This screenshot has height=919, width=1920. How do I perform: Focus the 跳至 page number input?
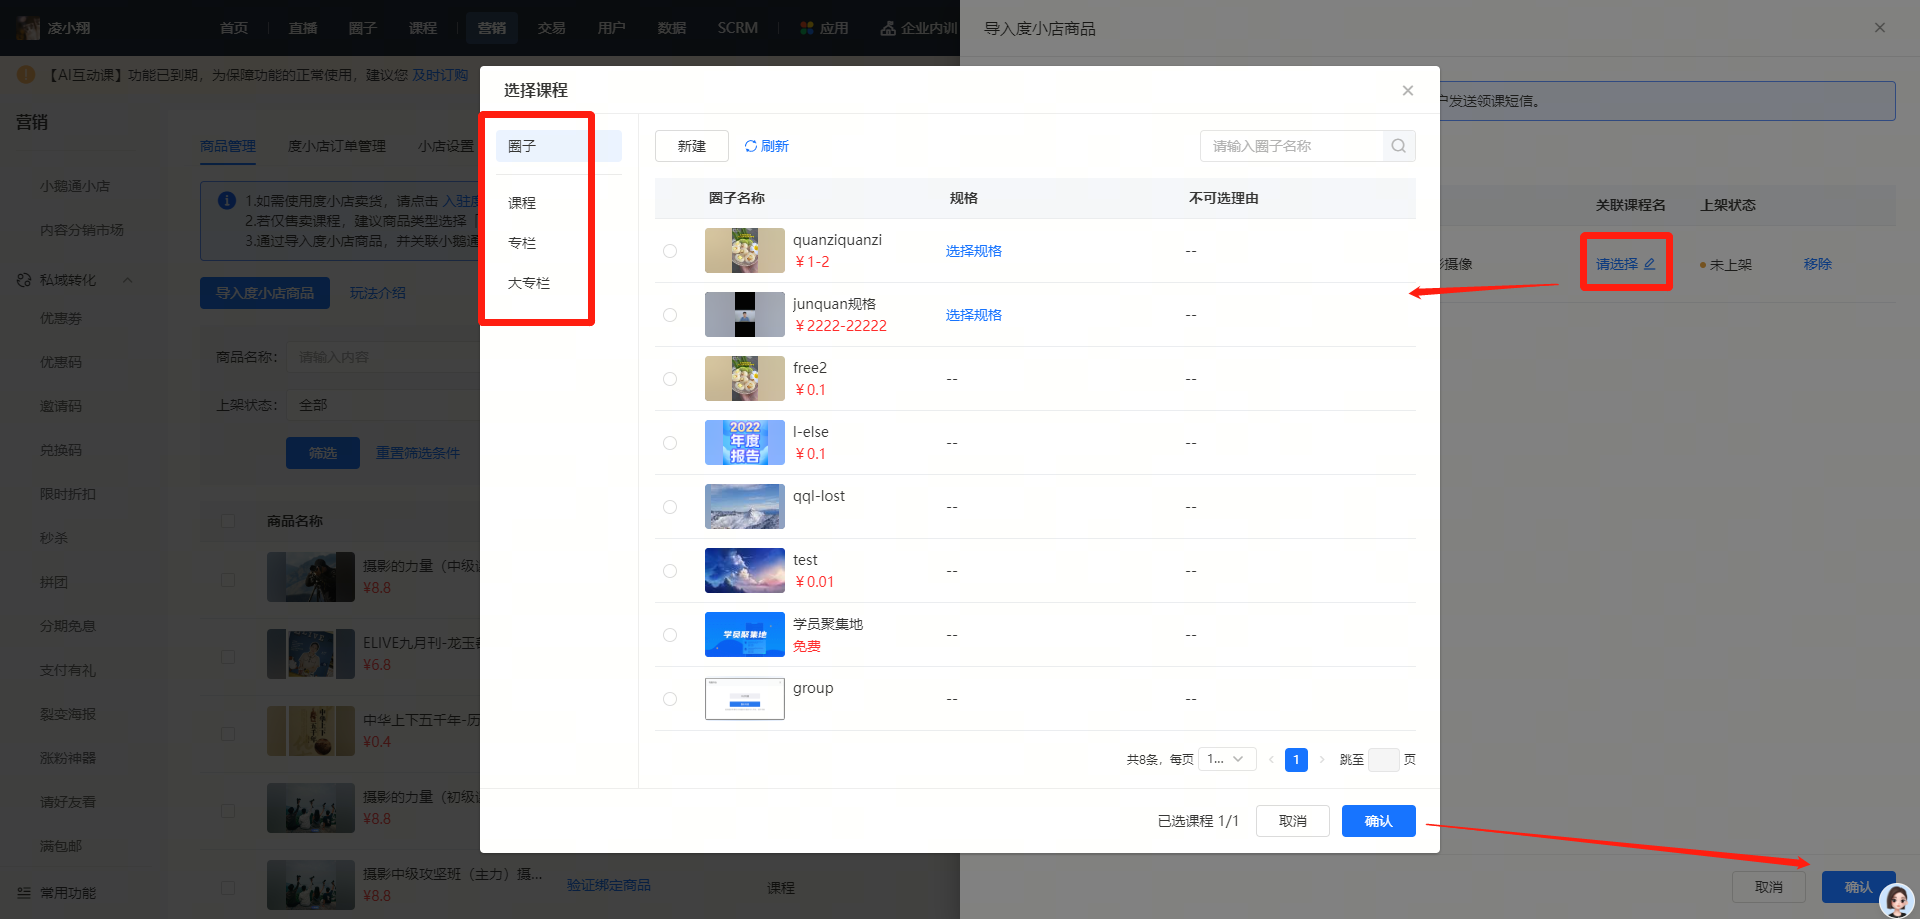pos(1384,760)
